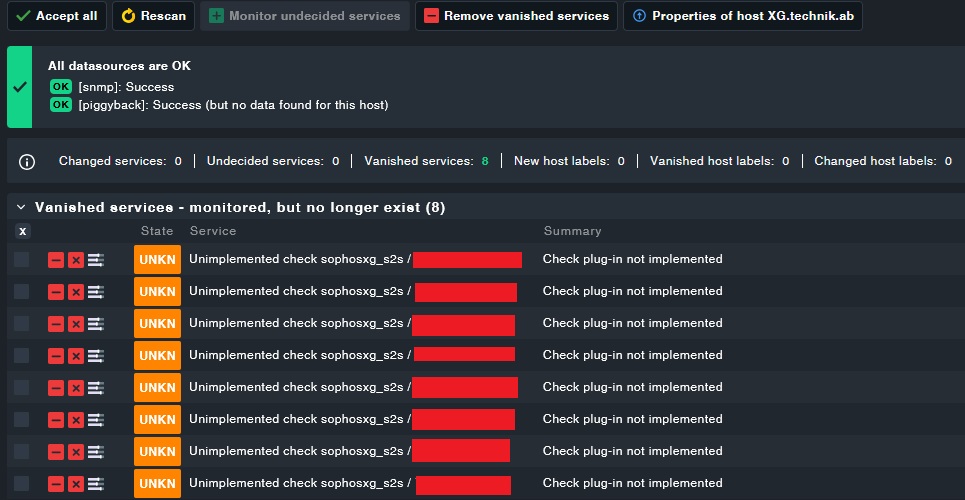Open check parameters icon in sixth service row
The height and width of the screenshot is (500, 965).
pos(96,420)
